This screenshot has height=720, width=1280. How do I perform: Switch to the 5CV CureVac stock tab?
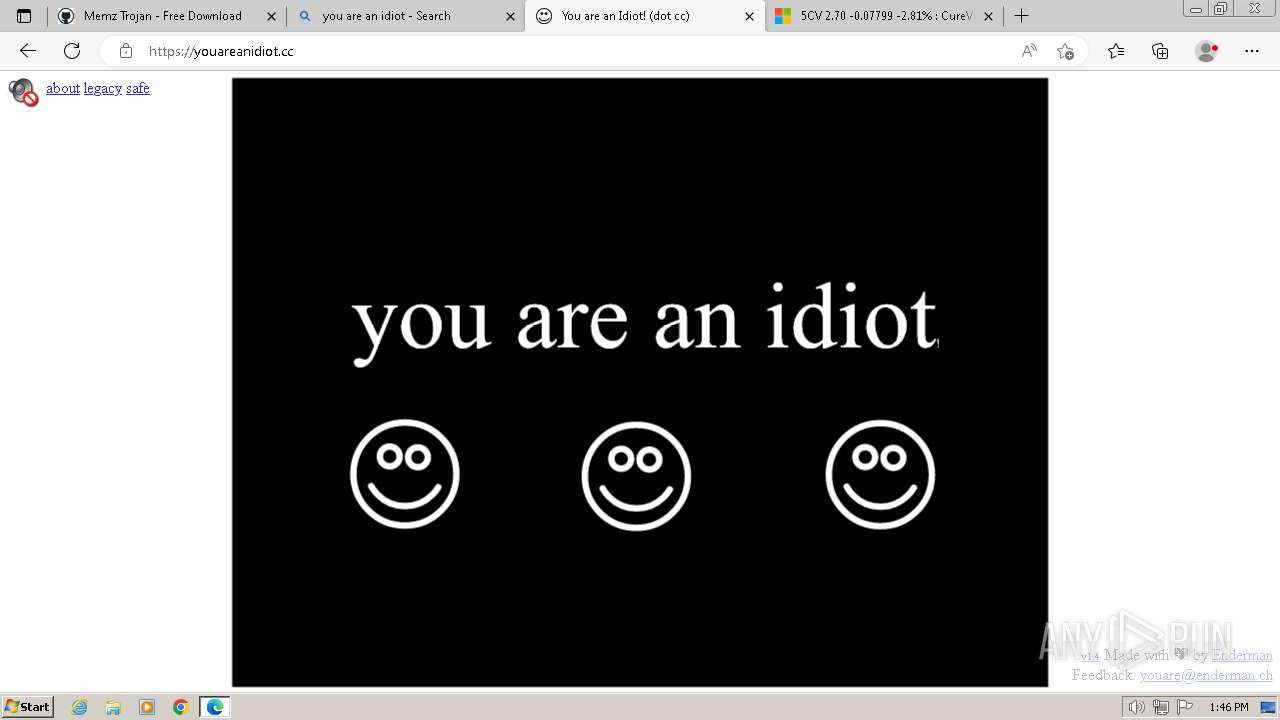pyautogui.click(x=884, y=16)
